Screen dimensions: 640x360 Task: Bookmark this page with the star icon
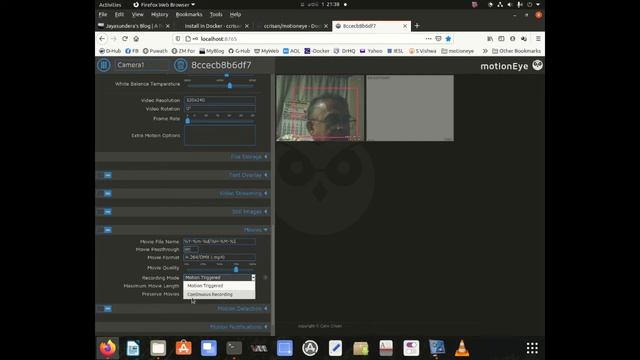[x=448, y=39]
